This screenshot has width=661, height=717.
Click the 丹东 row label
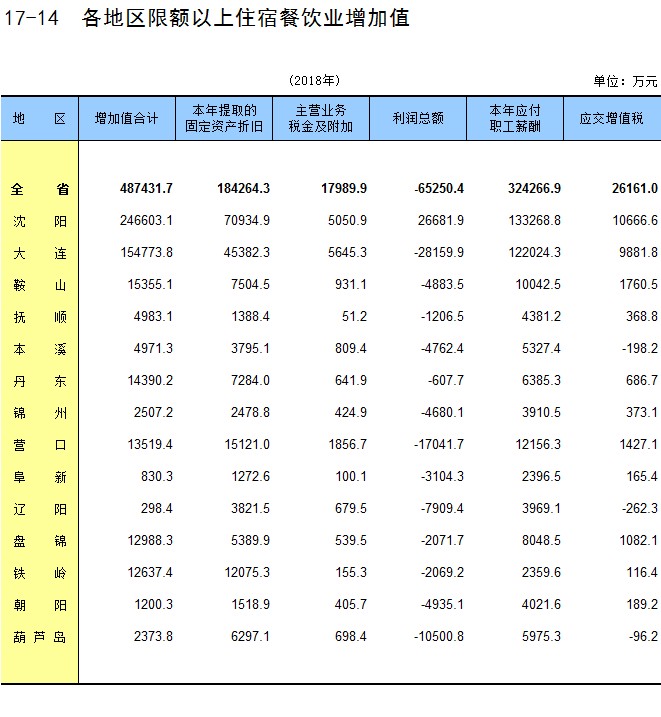pyautogui.click(x=40, y=381)
